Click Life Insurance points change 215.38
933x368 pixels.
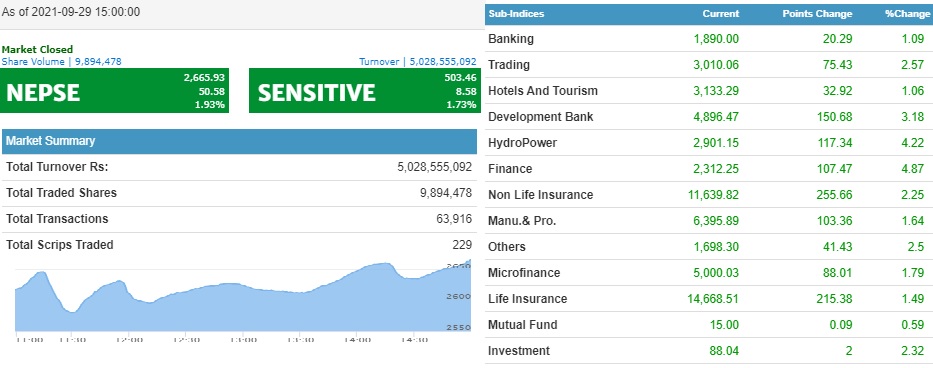[835, 299]
